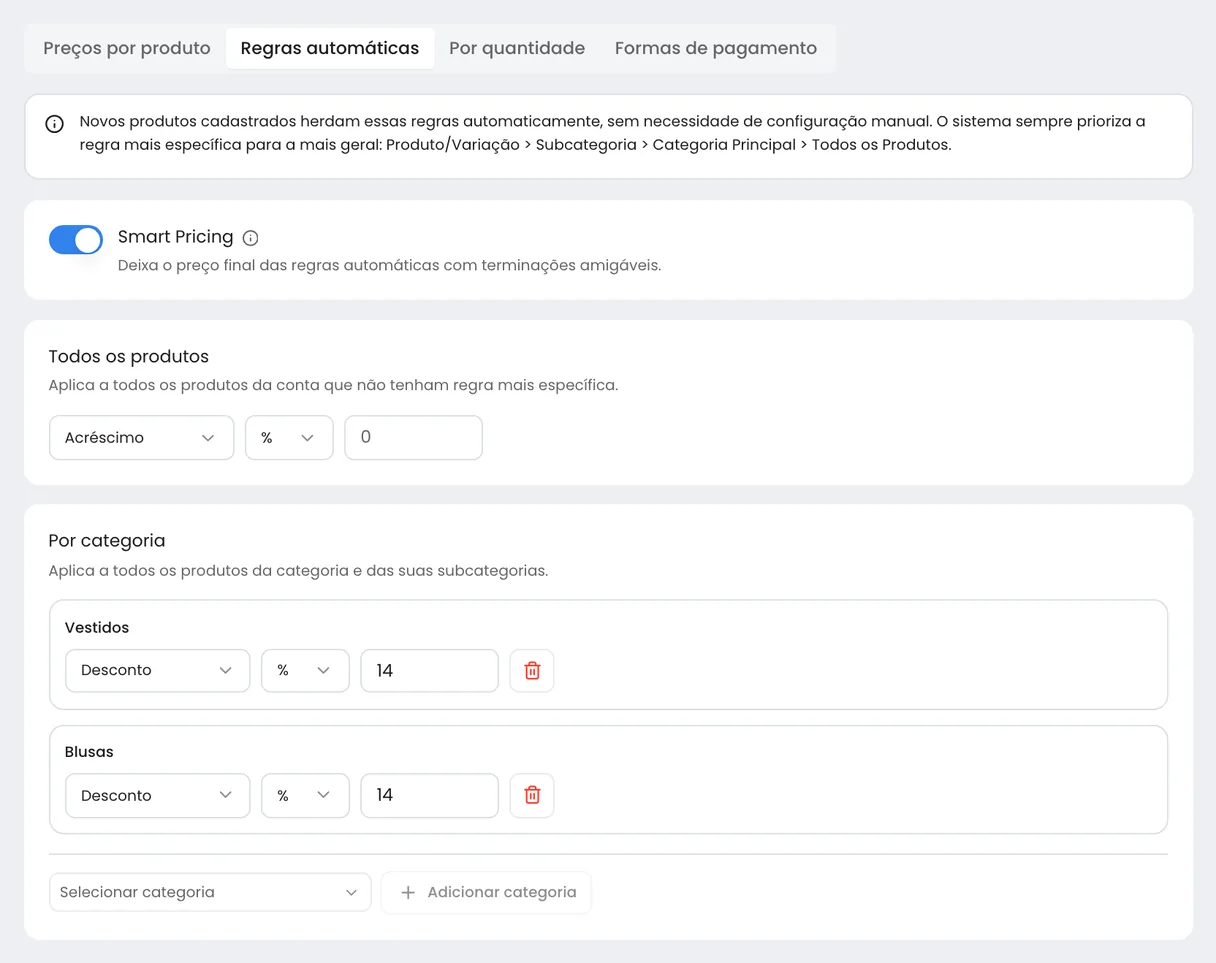
Task: Open the Acréscimo dropdown under Todos os produtos
Action: 141,438
